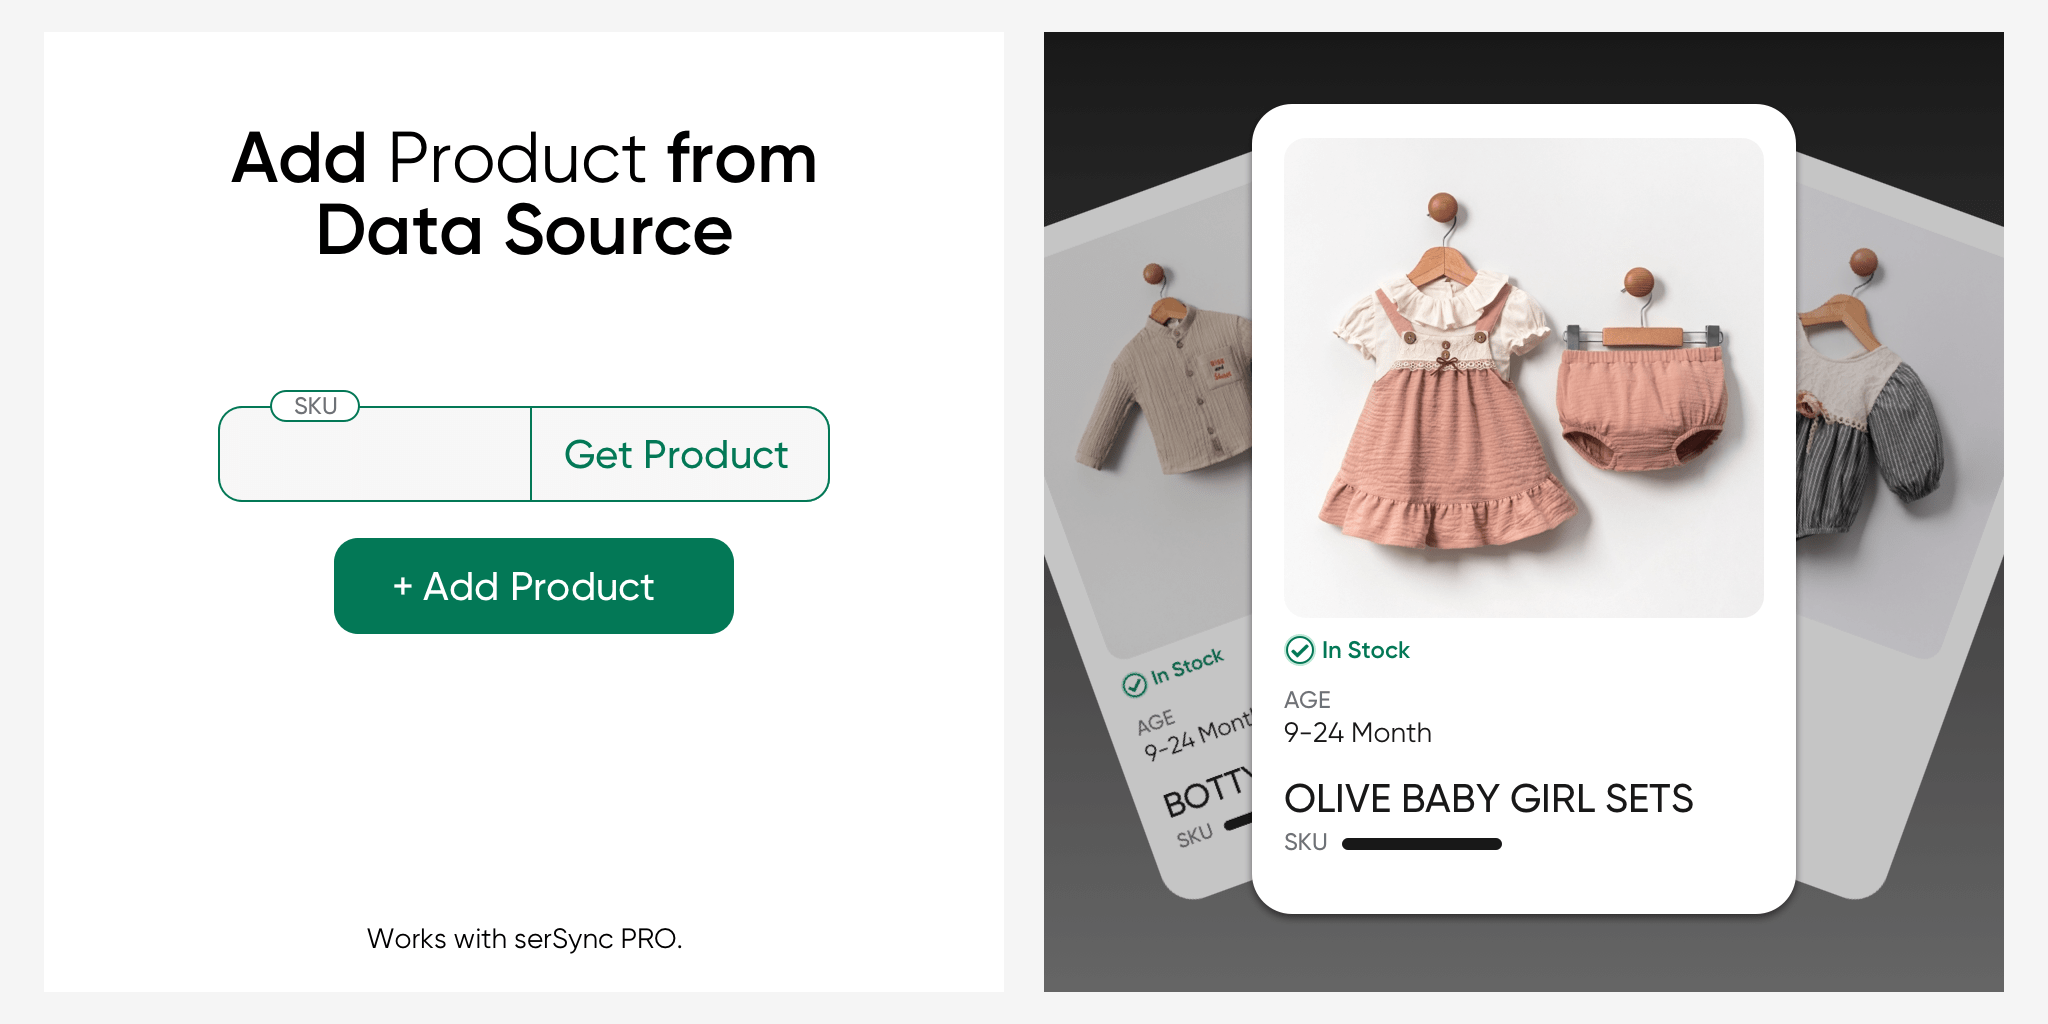
Task: Click the In Stock text on the left card
Action: coord(1187,666)
